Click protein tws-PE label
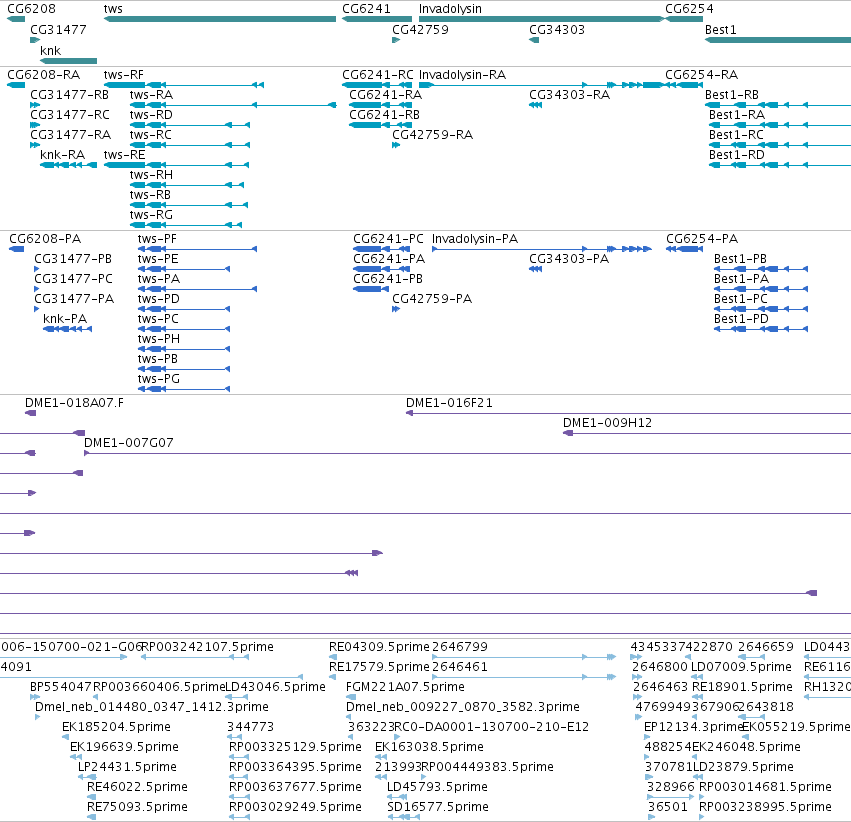Image resolution: width=851 pixels, height=822 pixels. click(158, 259)
